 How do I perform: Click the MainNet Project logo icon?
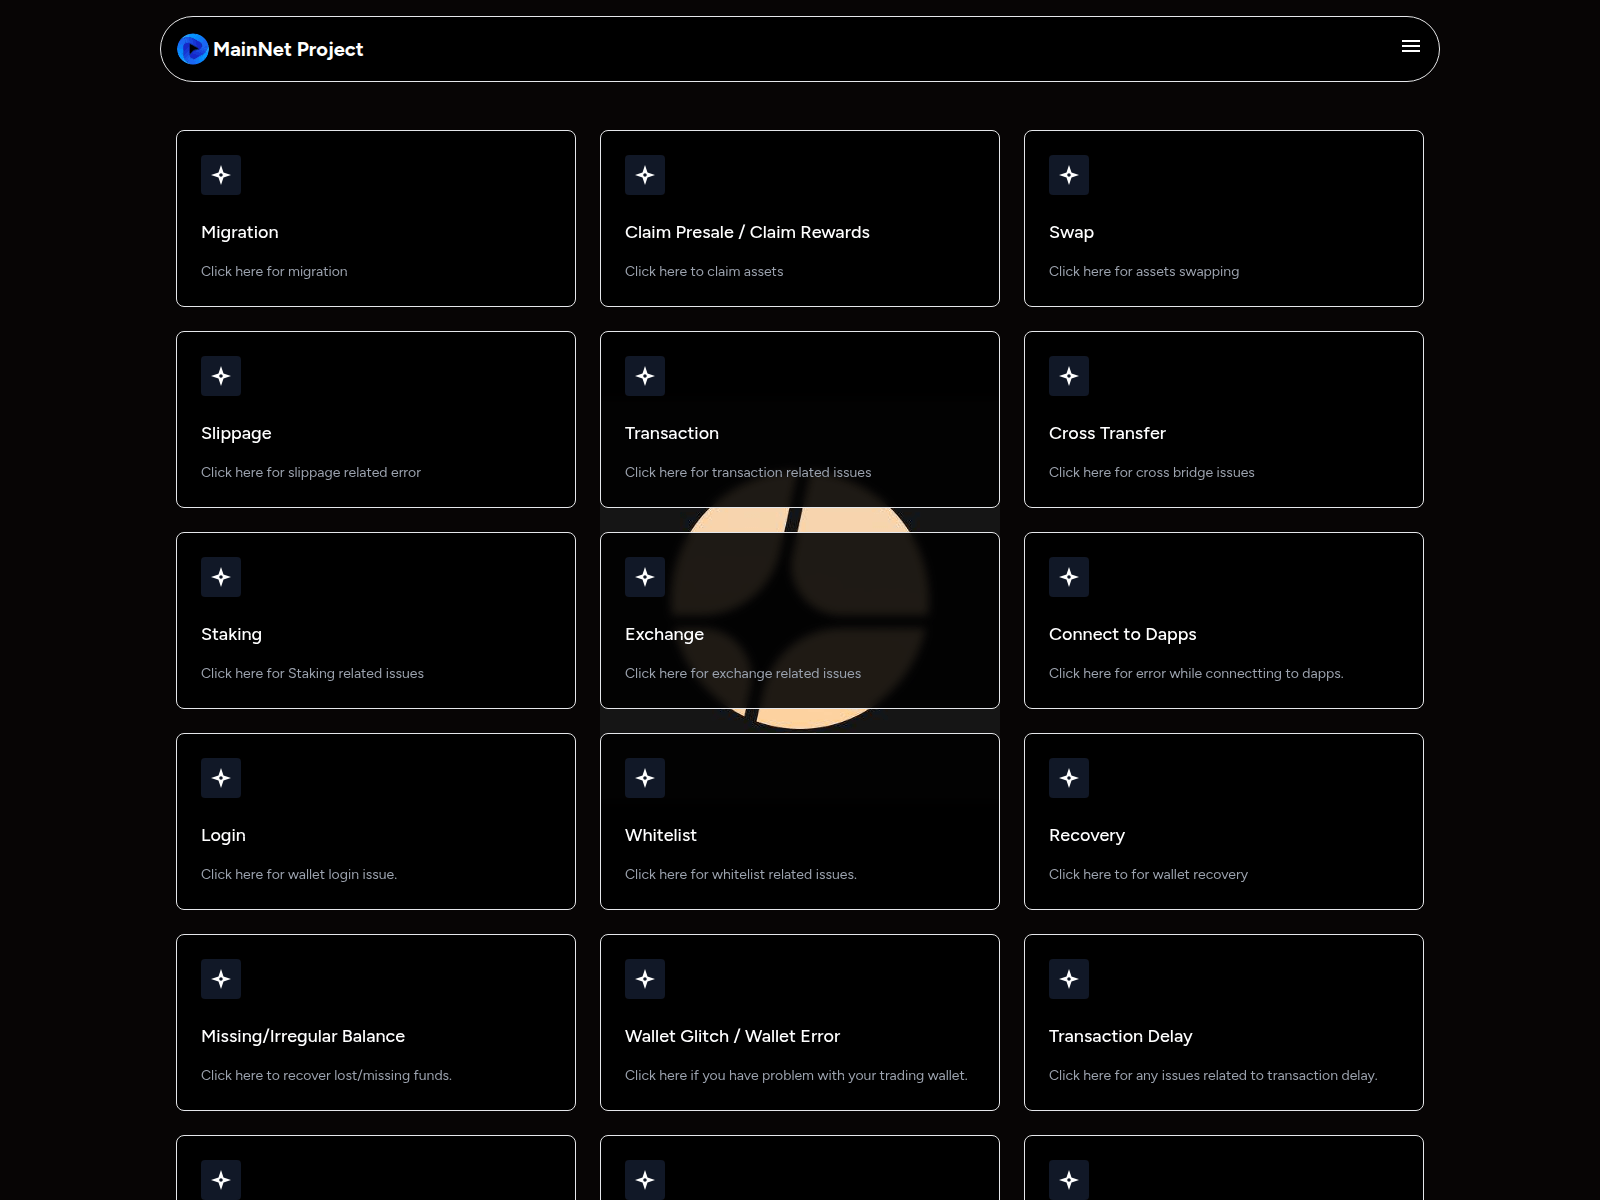(193, 49)
